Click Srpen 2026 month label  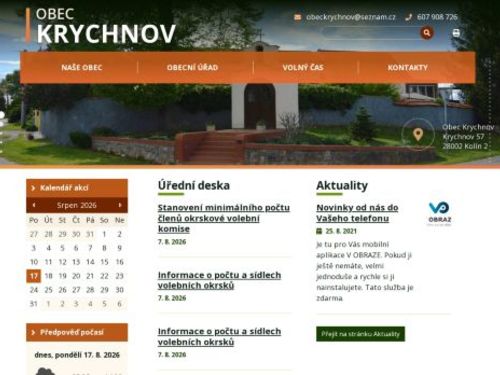tap(77, 205)
